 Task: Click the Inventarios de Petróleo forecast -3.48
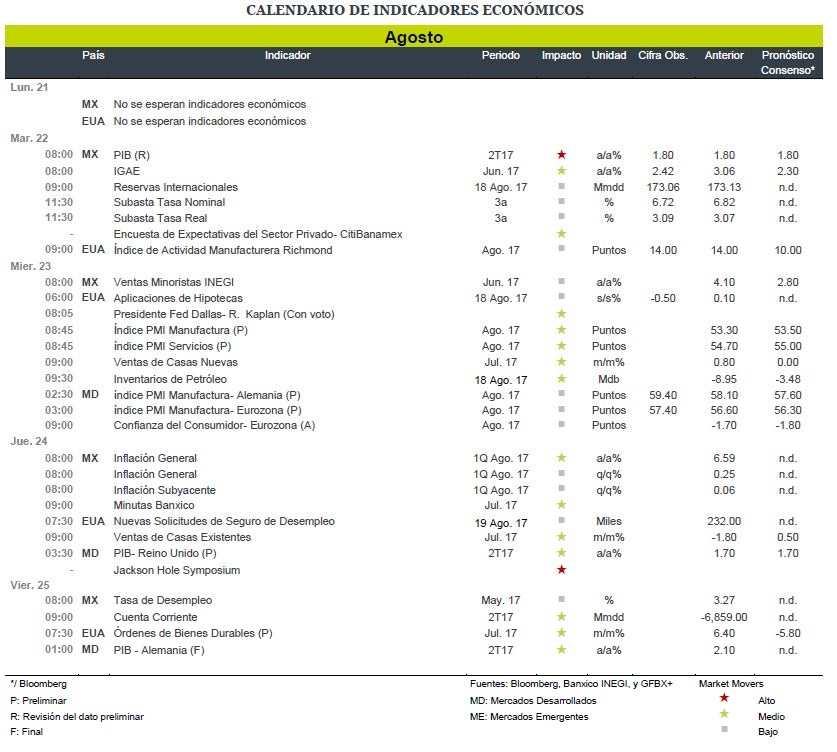click(787, 379)
